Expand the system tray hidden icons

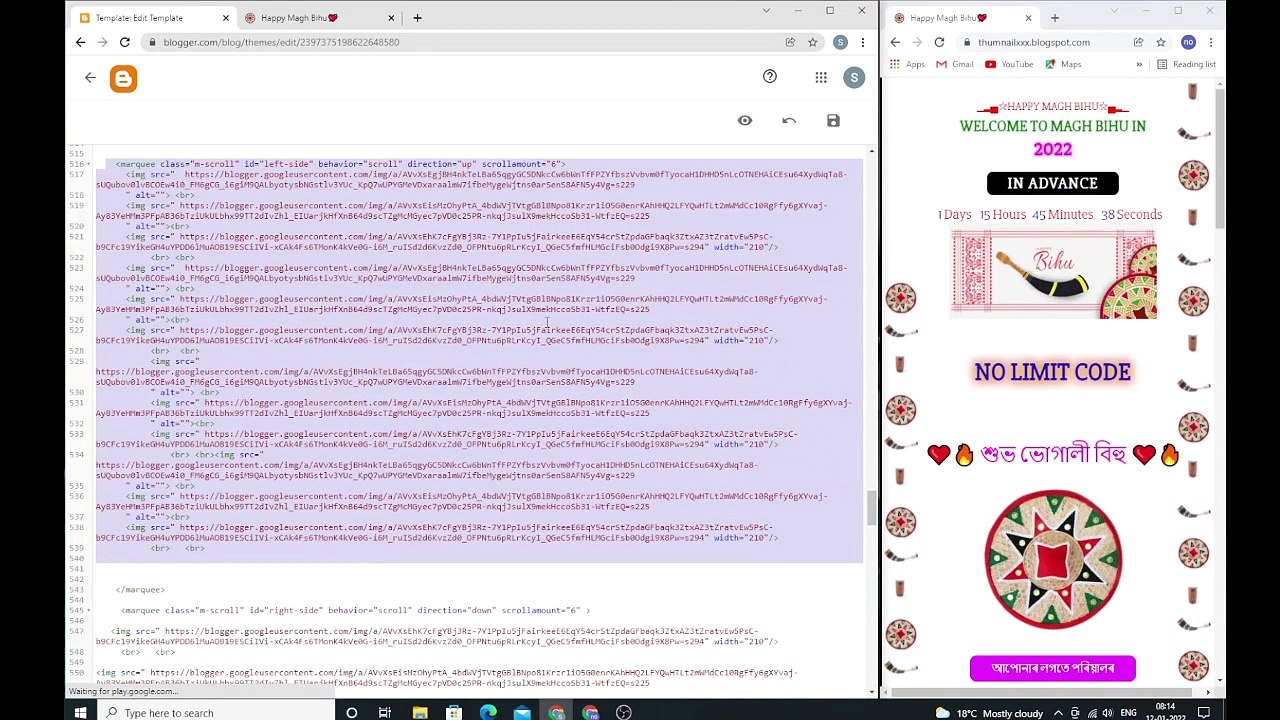pos(1059,713)
